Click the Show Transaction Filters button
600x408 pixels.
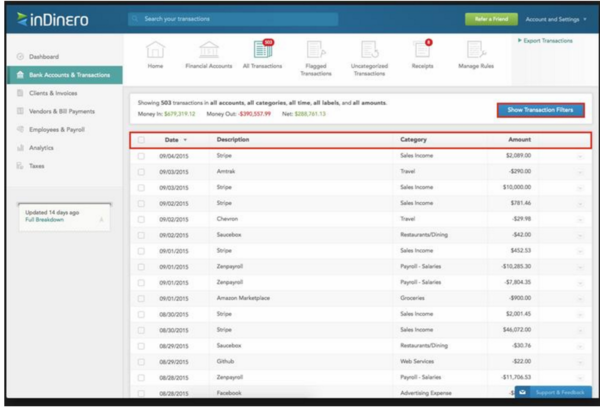540,109
